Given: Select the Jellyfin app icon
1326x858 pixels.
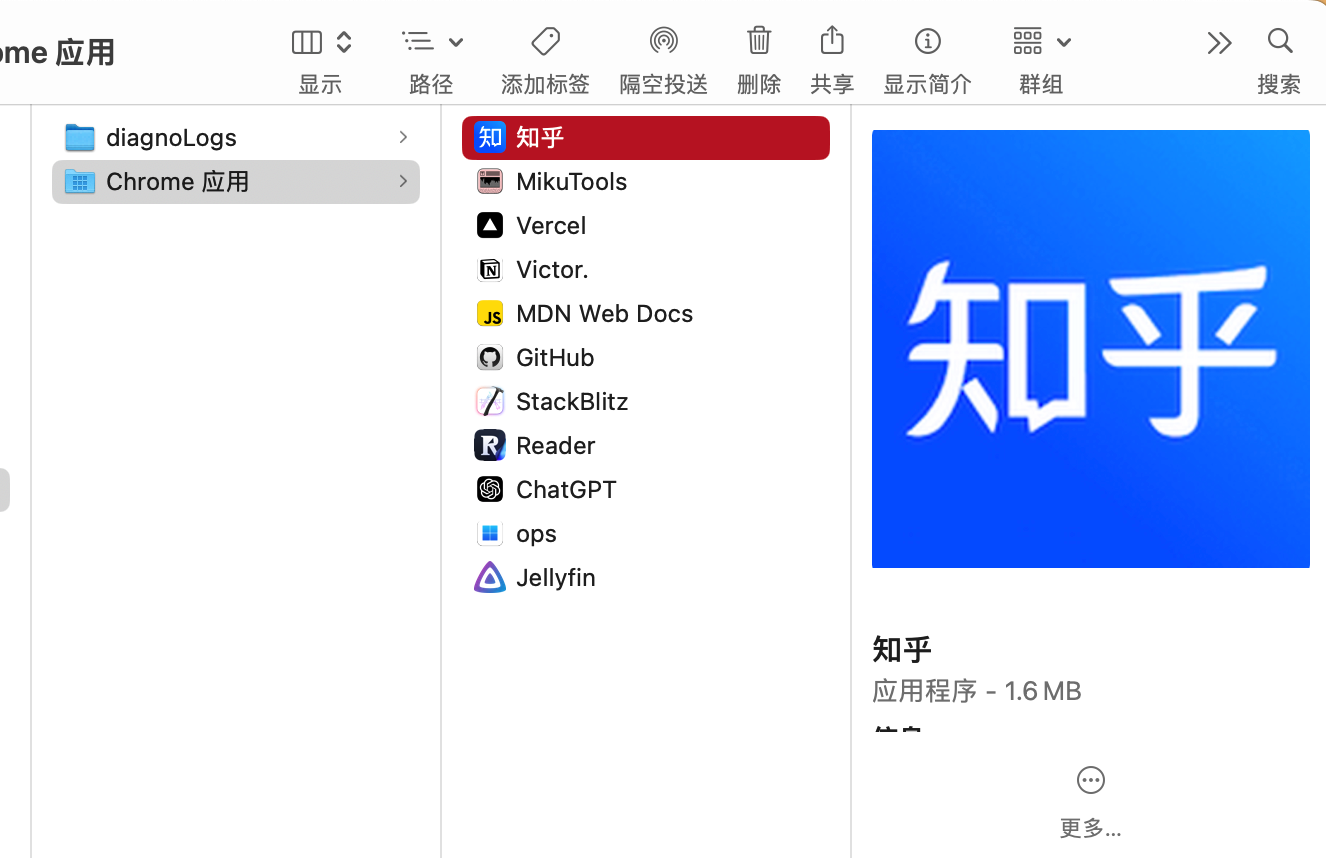Looking at the screenshot, I should (490, 577).
